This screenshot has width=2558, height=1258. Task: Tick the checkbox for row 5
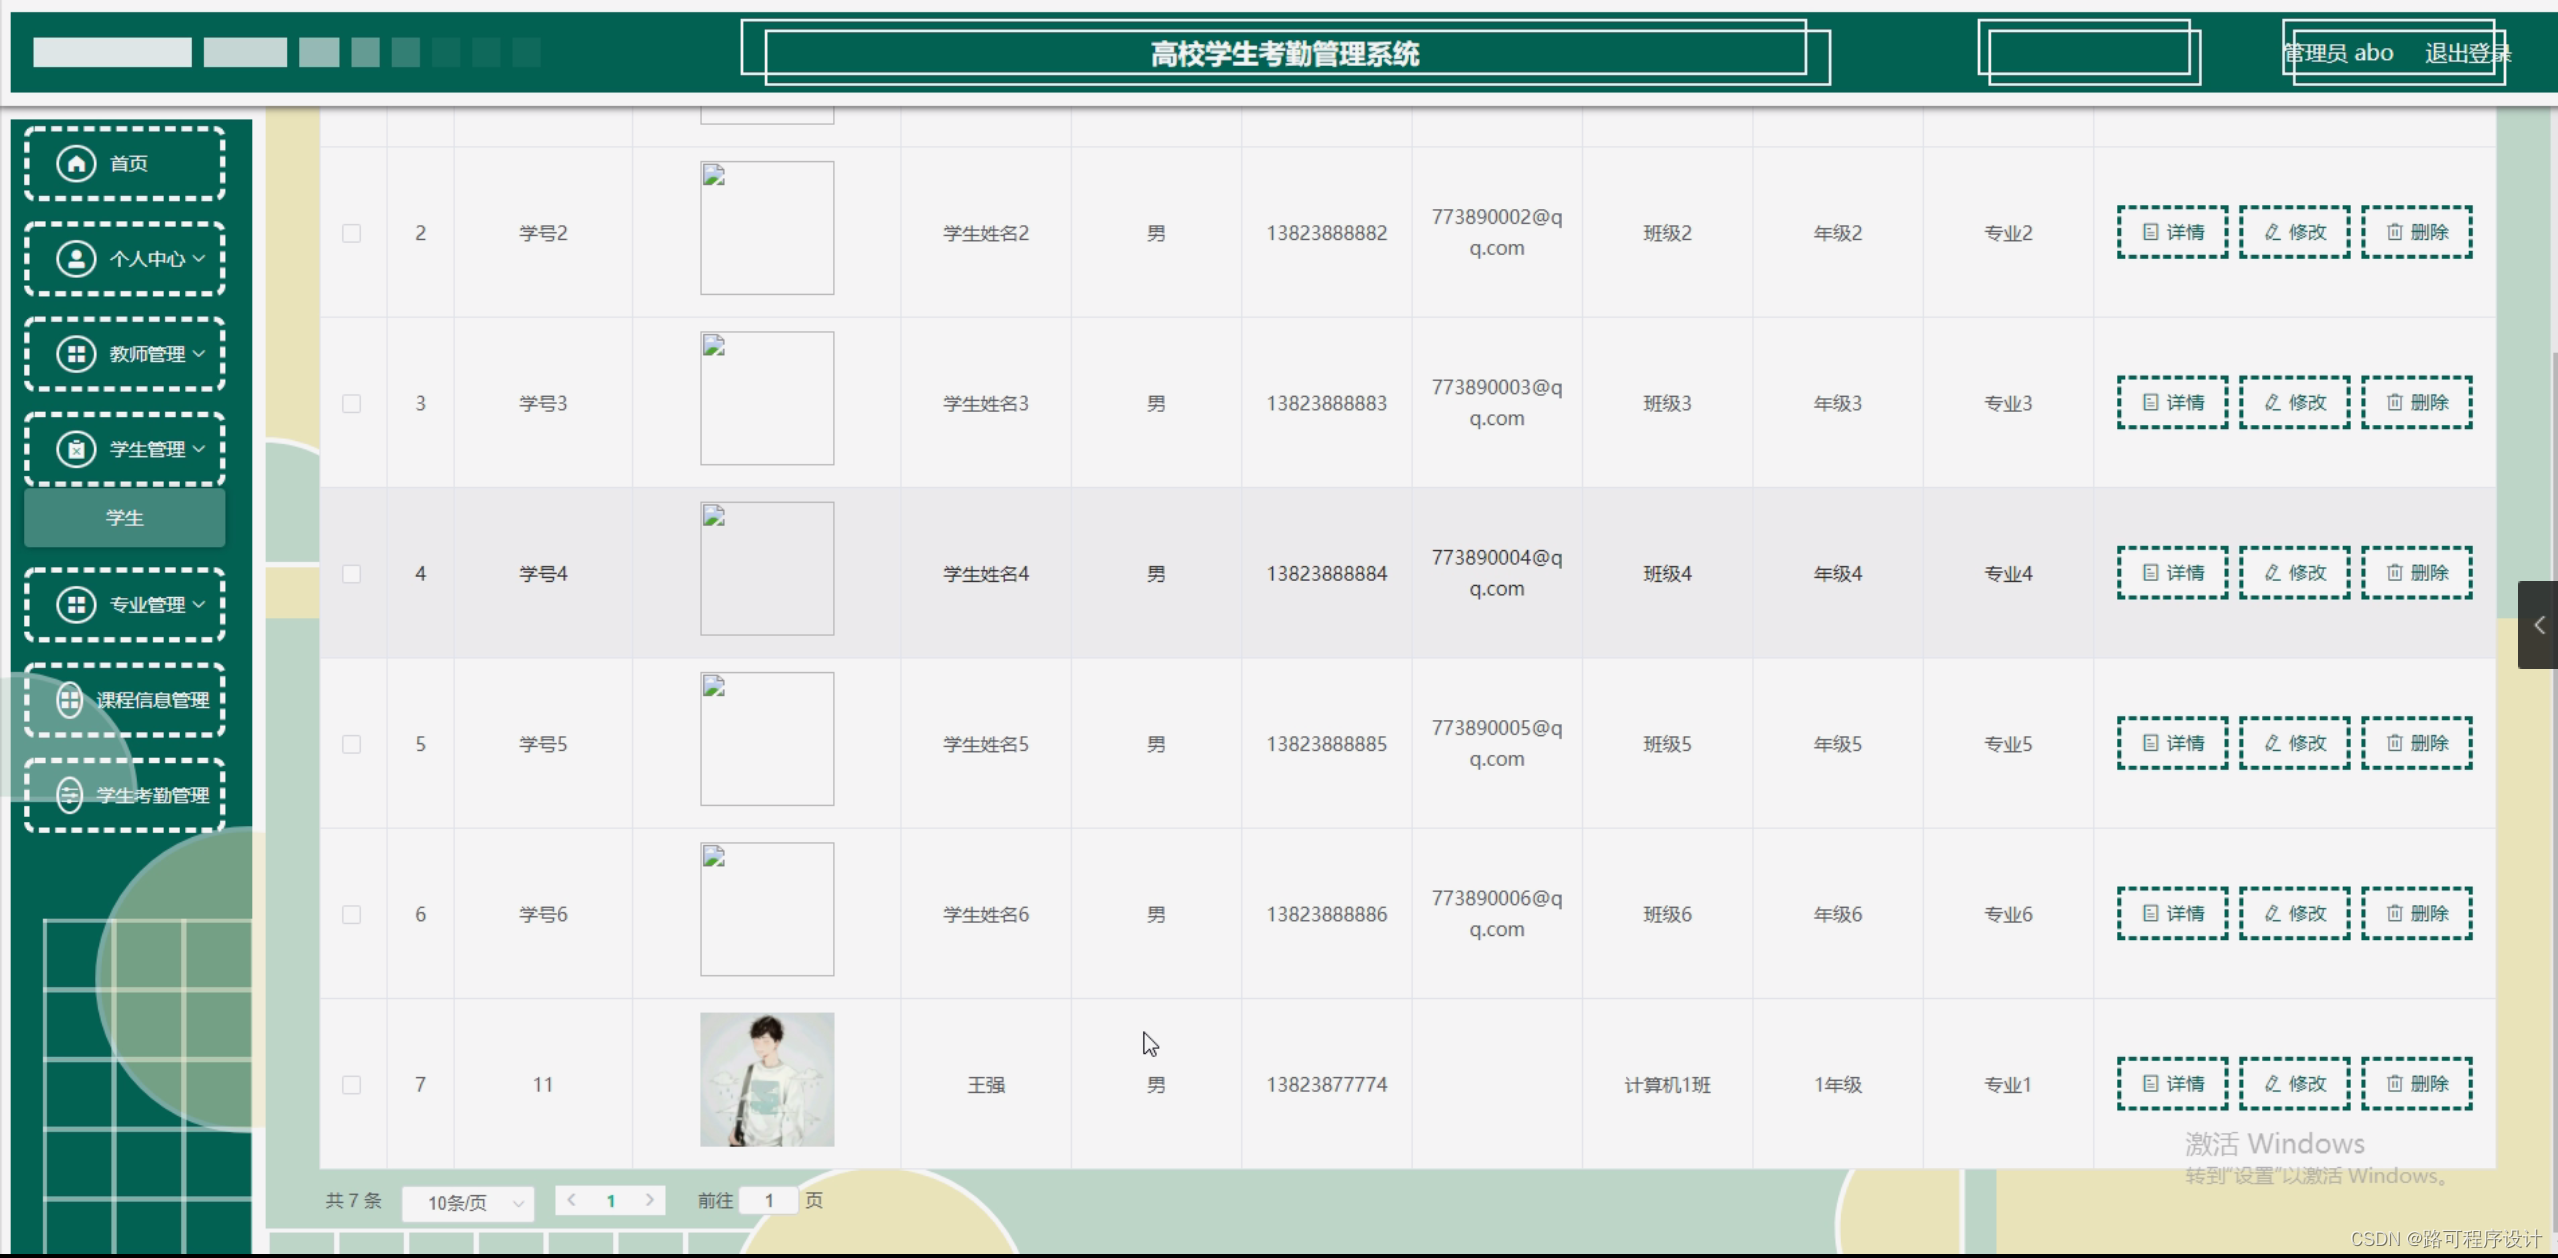click(x=351, y=744)
